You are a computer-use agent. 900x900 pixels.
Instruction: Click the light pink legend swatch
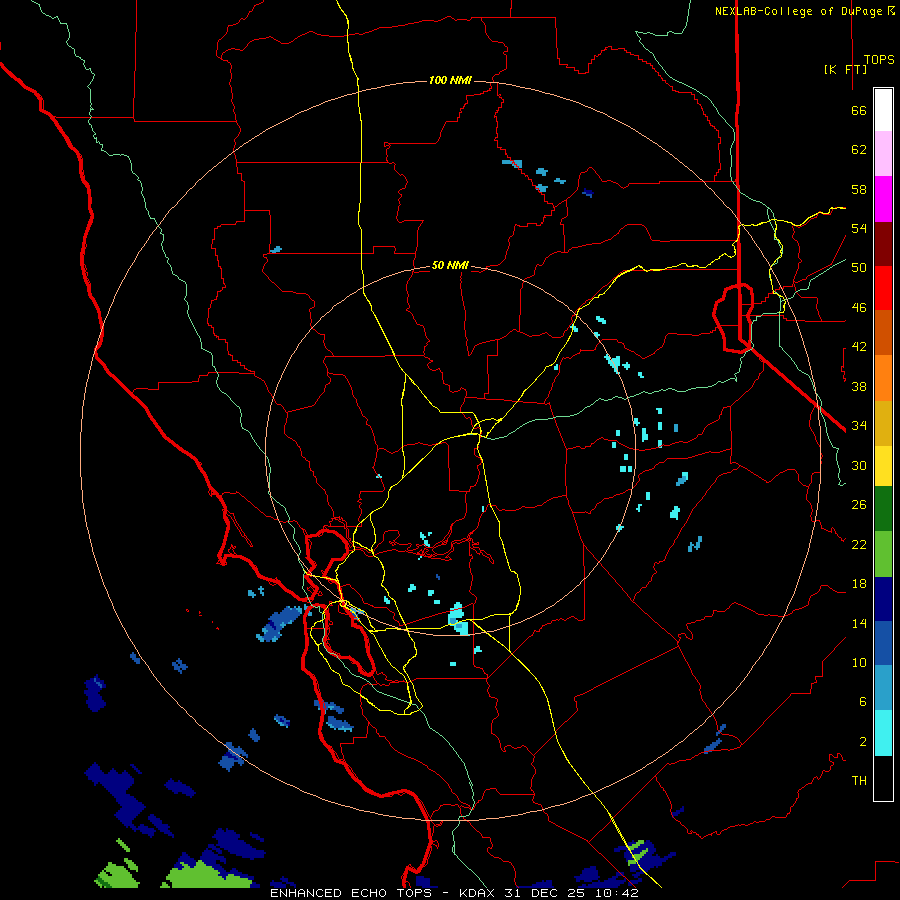[x=883, y=154]
